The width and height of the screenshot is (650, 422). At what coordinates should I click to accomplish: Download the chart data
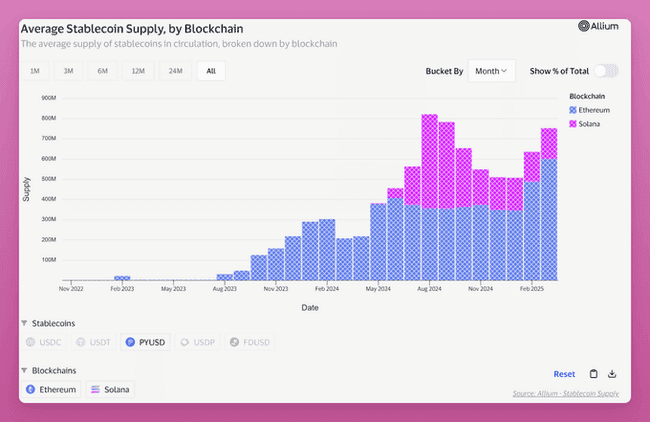[612, 374]
